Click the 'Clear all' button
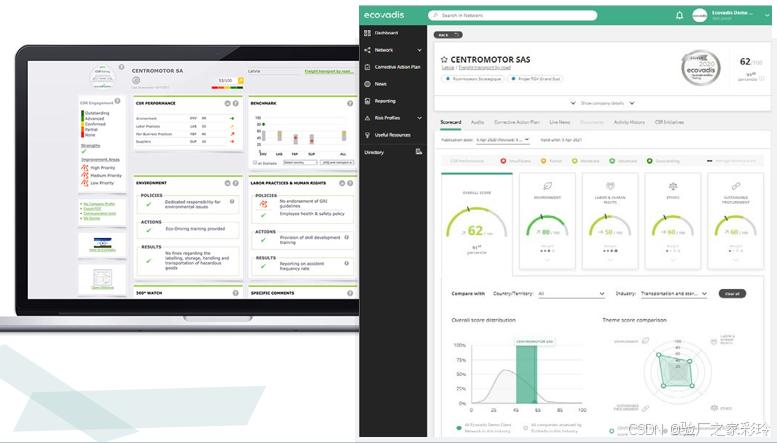The width and height of the screenshot is (777, 443). tap(732, 294)
